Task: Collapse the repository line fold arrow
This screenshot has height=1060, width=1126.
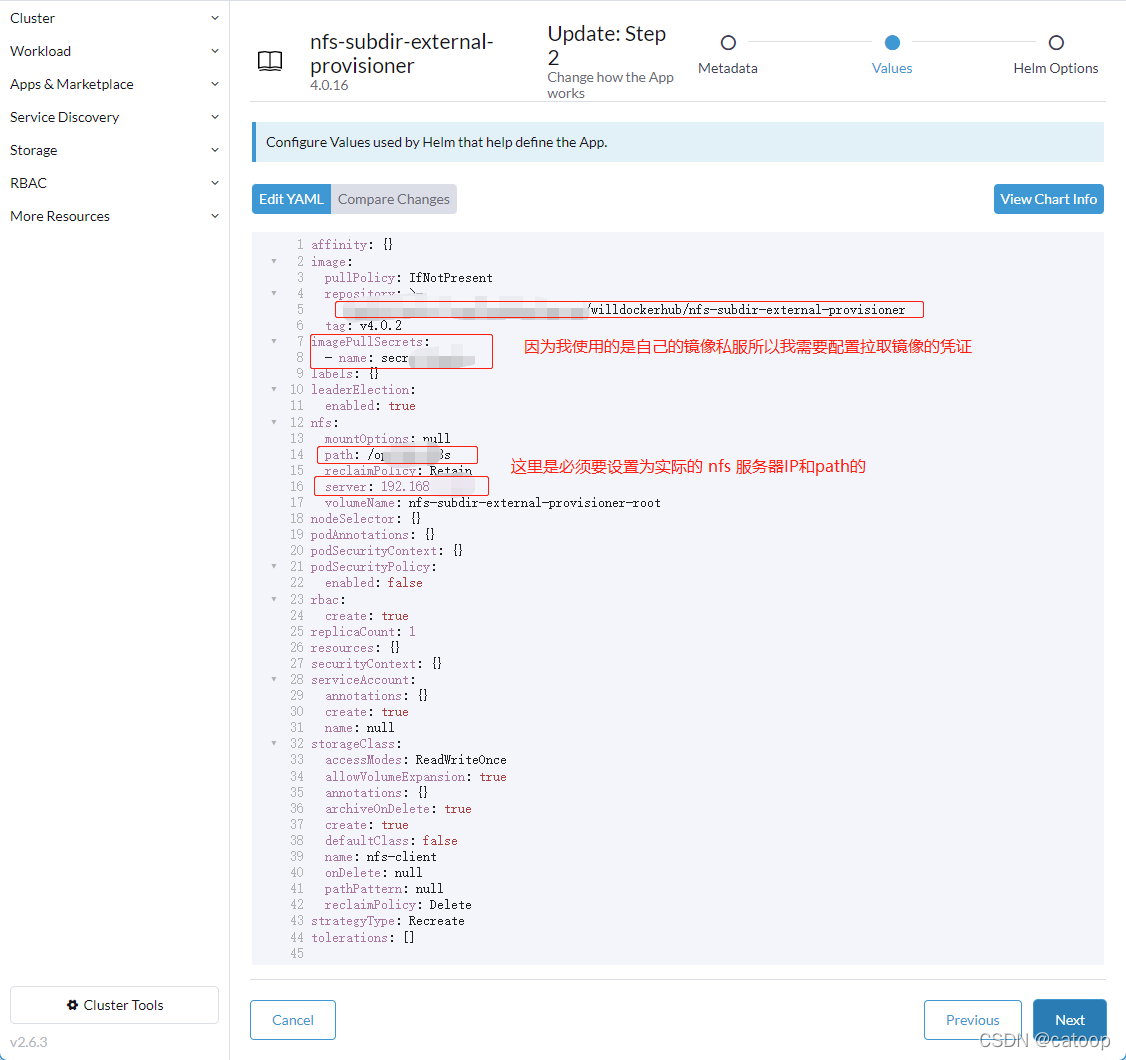Action: (274, 293)
